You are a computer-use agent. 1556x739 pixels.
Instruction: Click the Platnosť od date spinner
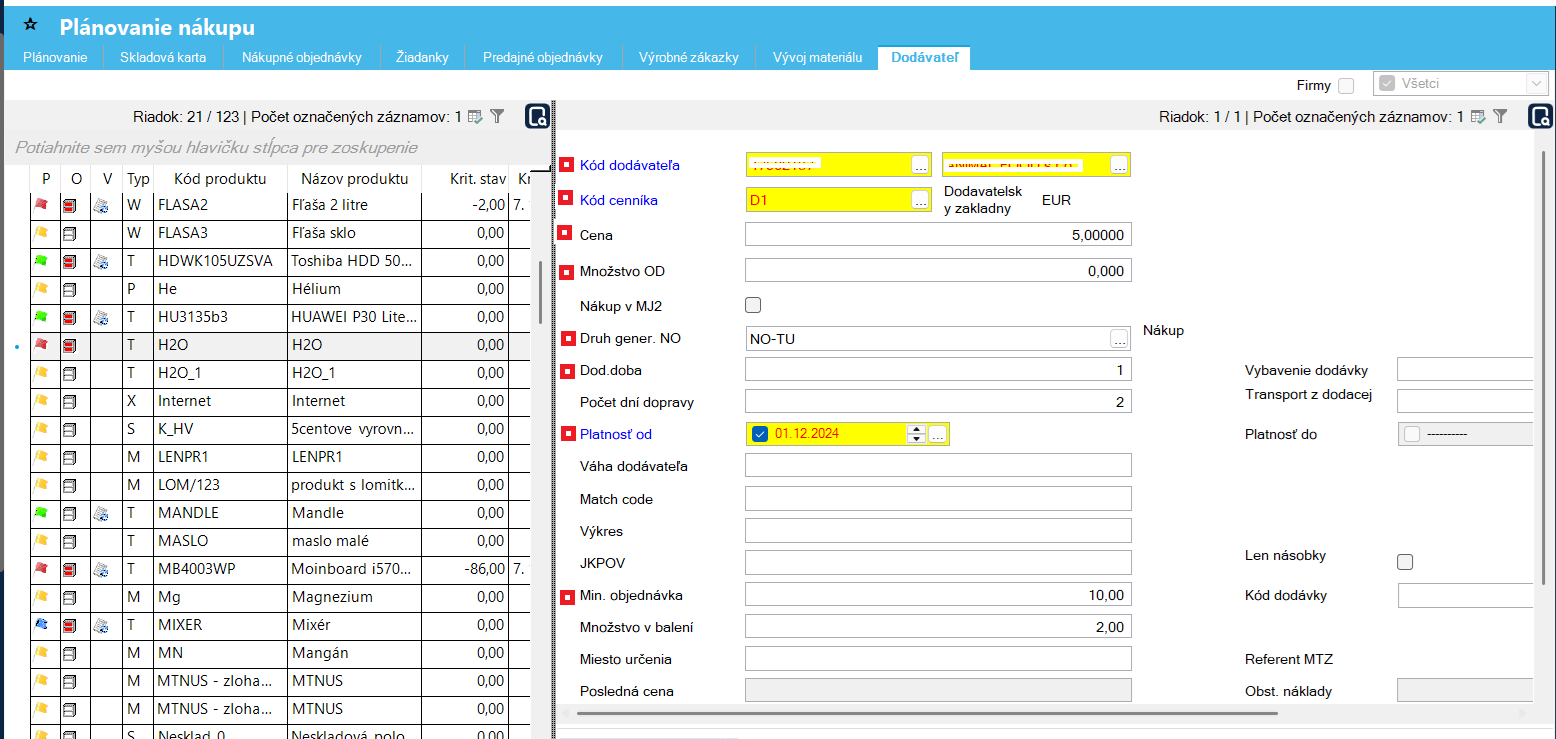pyautogui.click(x=914, y=434)
